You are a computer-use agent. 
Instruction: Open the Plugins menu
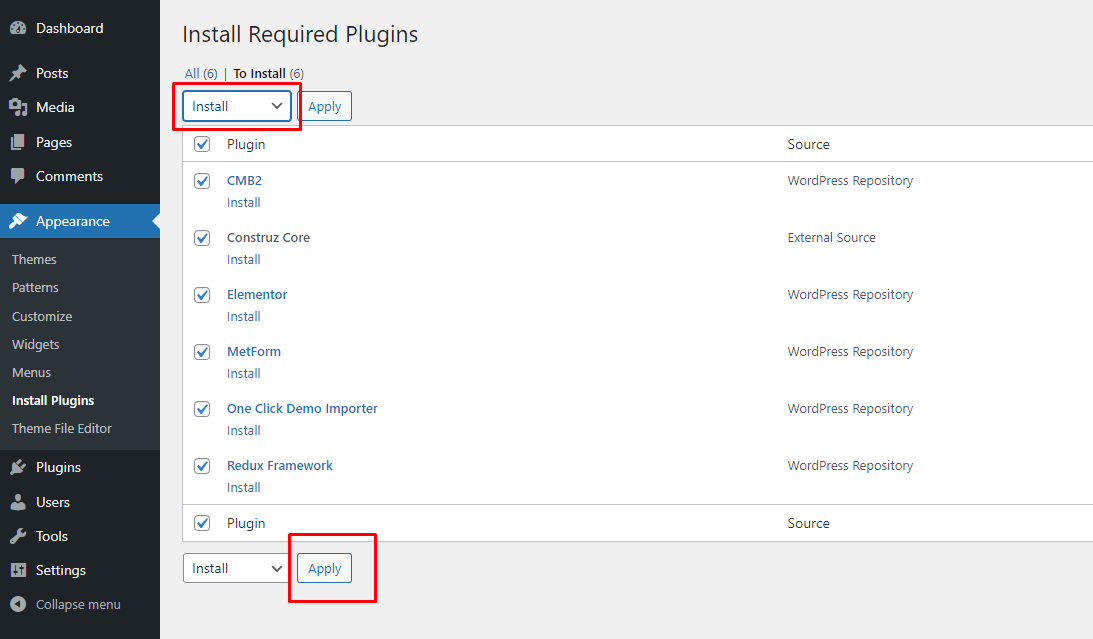pos(59,467)
